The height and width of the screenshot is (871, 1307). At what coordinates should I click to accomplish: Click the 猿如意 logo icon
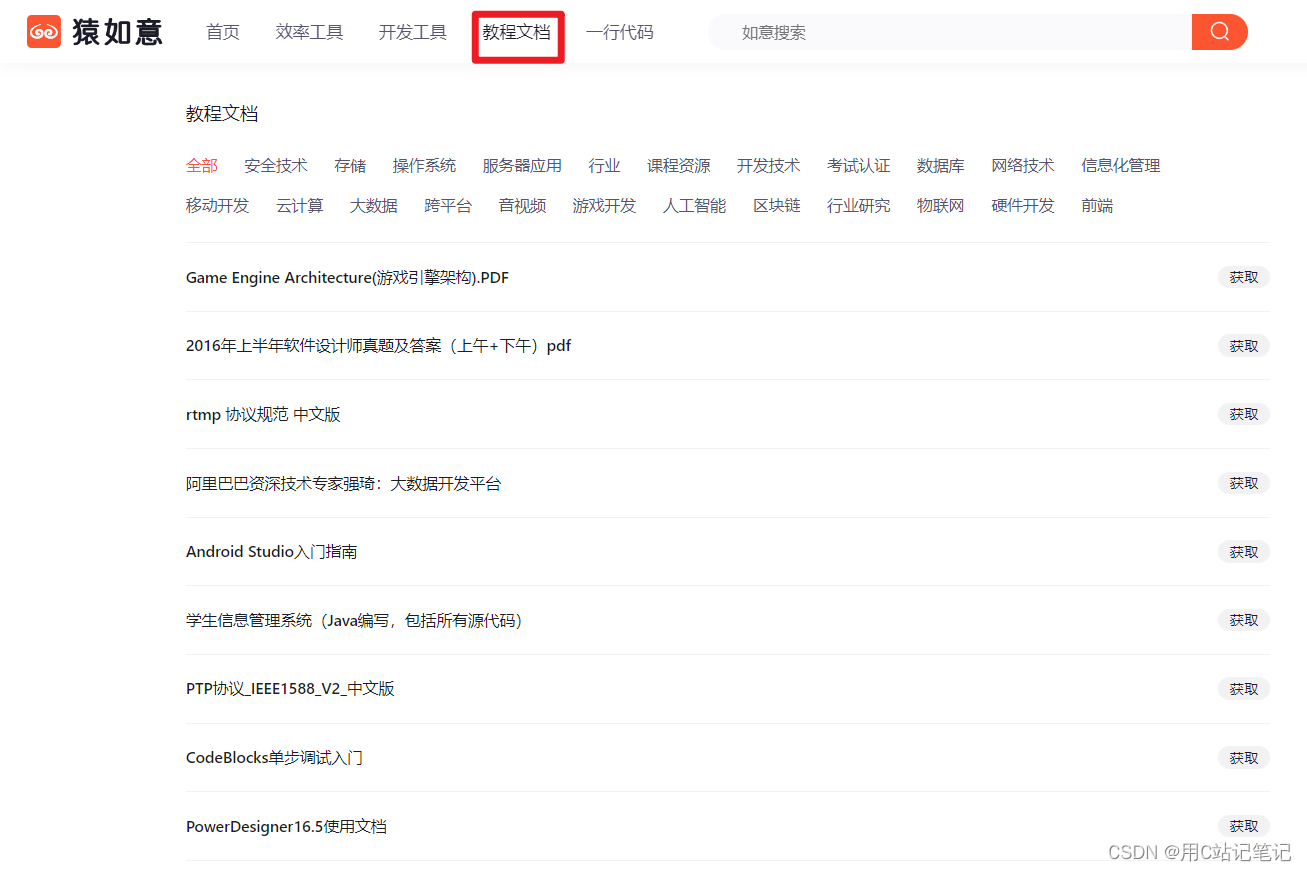click(x=44, y=32)
